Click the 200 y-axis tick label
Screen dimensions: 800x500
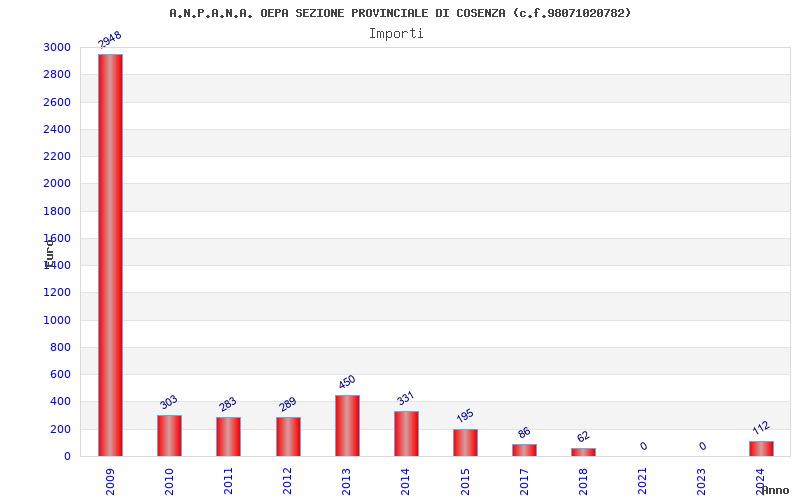61,430
